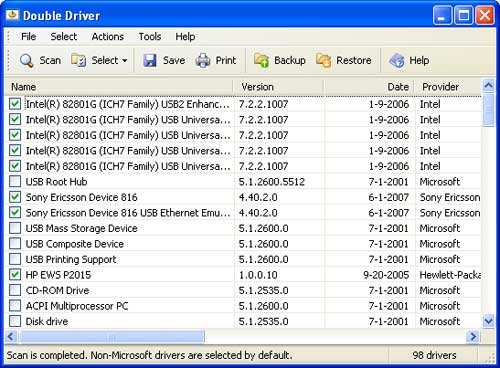500x368 pixels.
Task: Check the USB Root Hub checkbox
Action: tap(15, 182)
